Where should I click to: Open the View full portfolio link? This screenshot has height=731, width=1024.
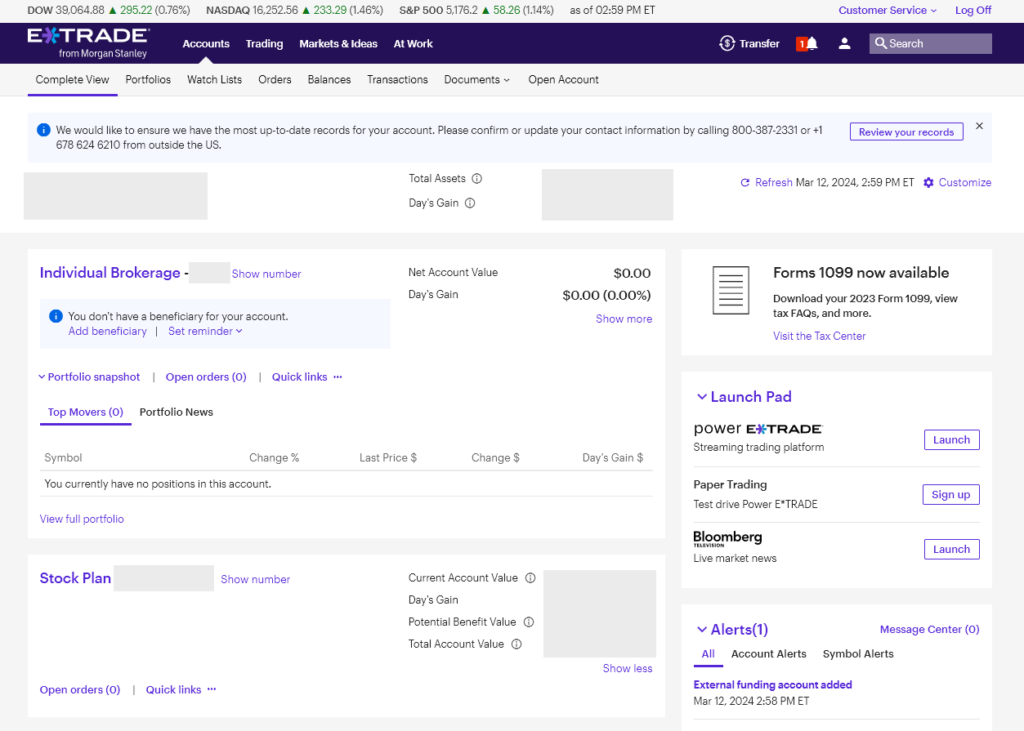coord(82,519)
